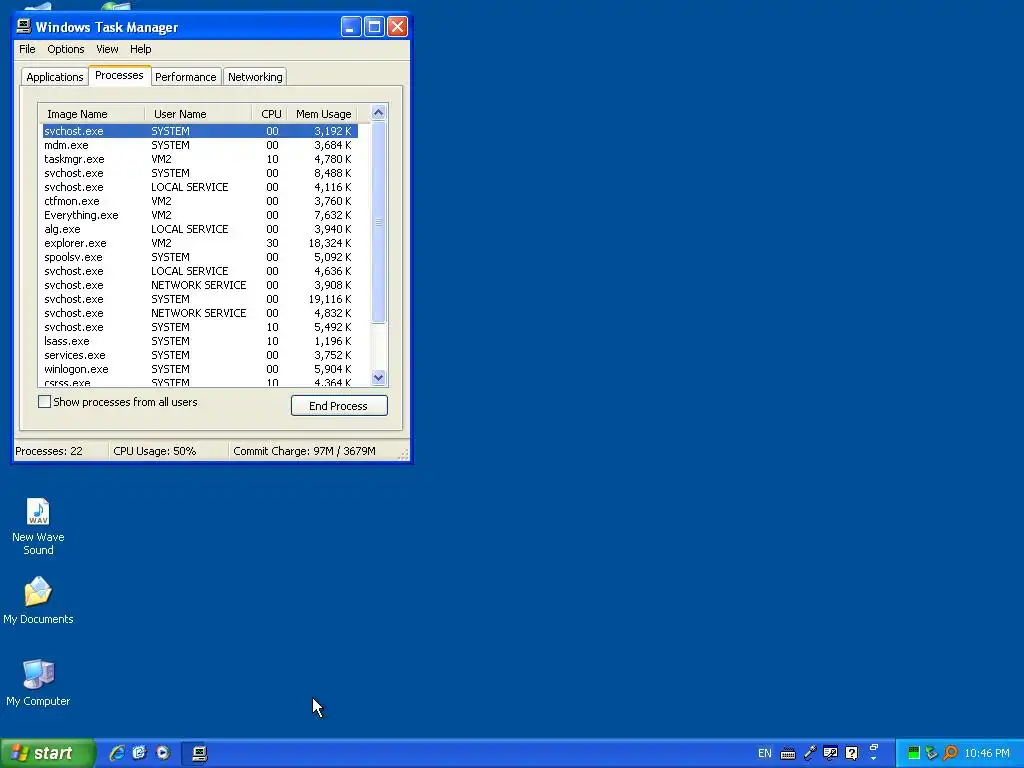Select the mdm.exe process row
This screenshot has width=1024, height=768.
pyautogui.click(x=200, y=145)
